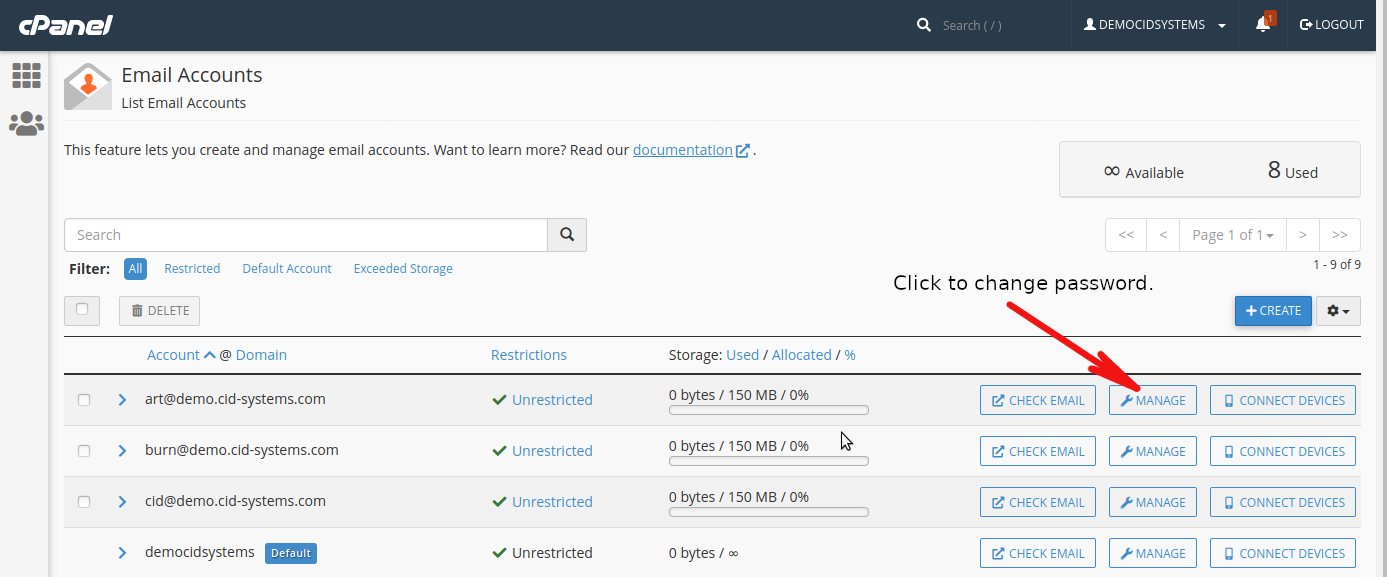The width and height of the screenshot is (1387, 577).
Task: Check email for art@demo.cid-systems.com
Action: 1038,400
